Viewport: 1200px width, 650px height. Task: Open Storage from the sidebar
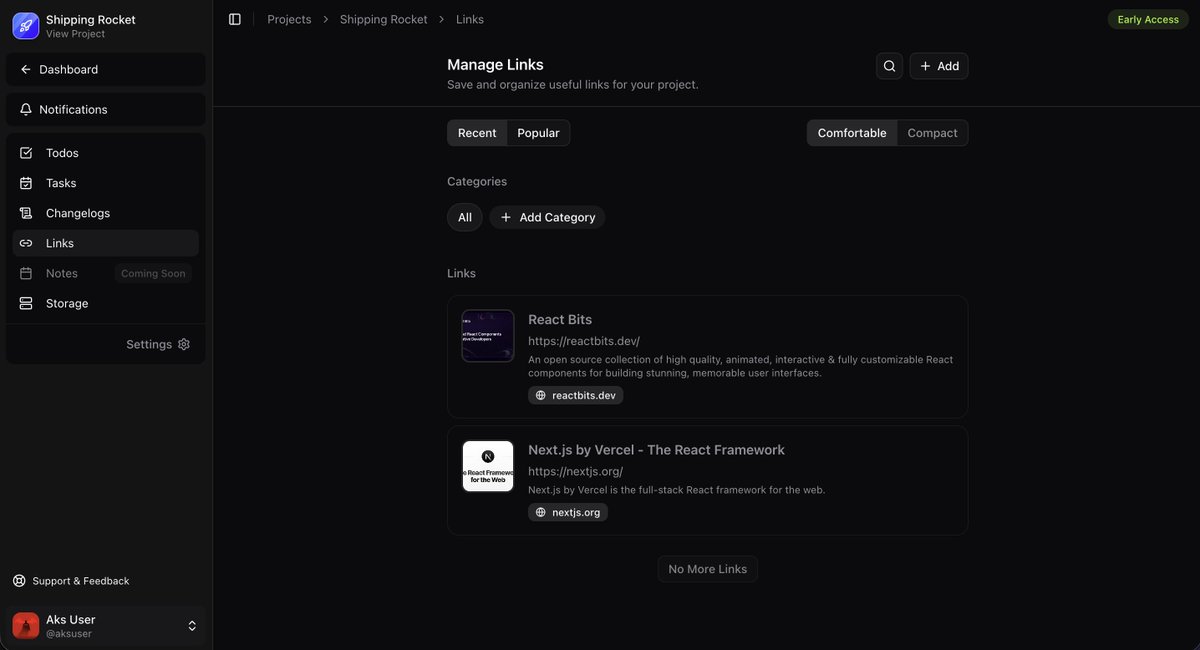click(106, 303)
